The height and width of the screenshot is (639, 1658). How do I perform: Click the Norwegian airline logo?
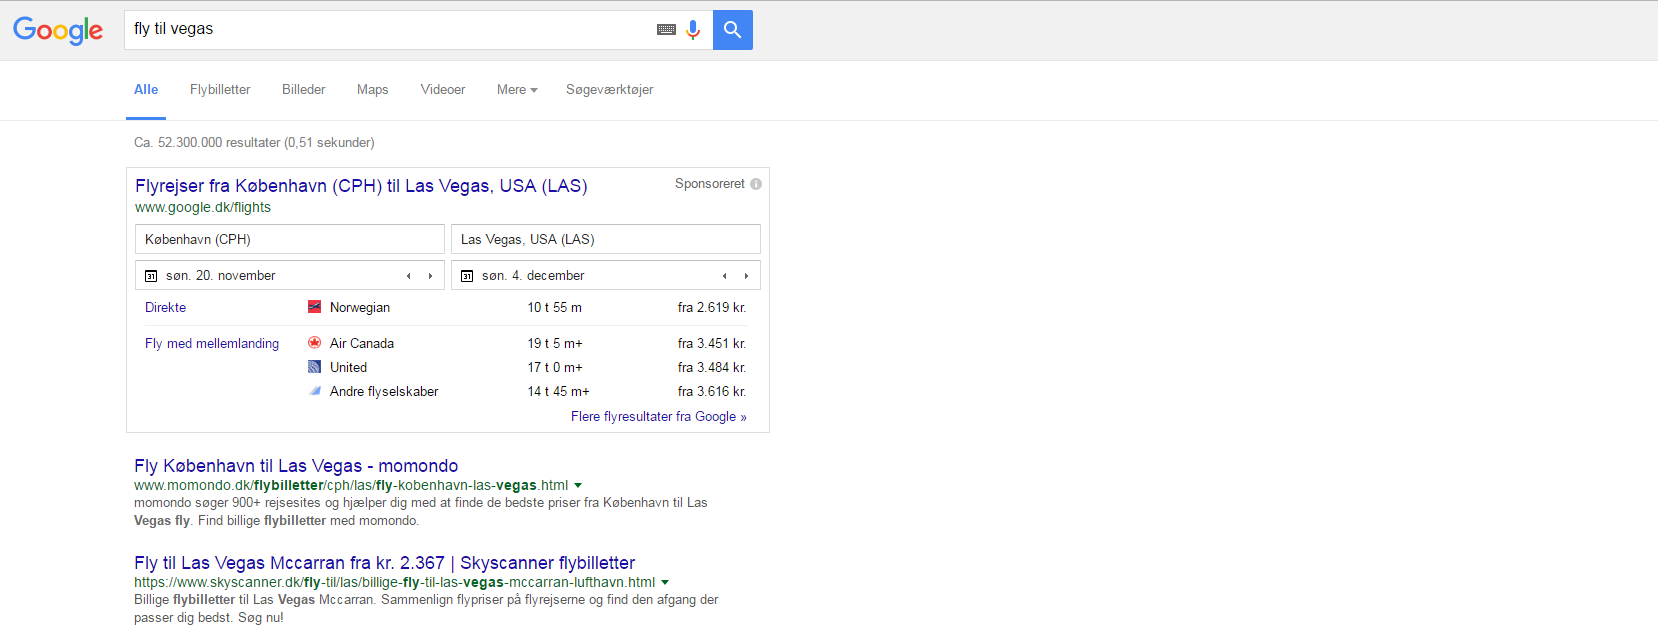[x=314, y=307]
